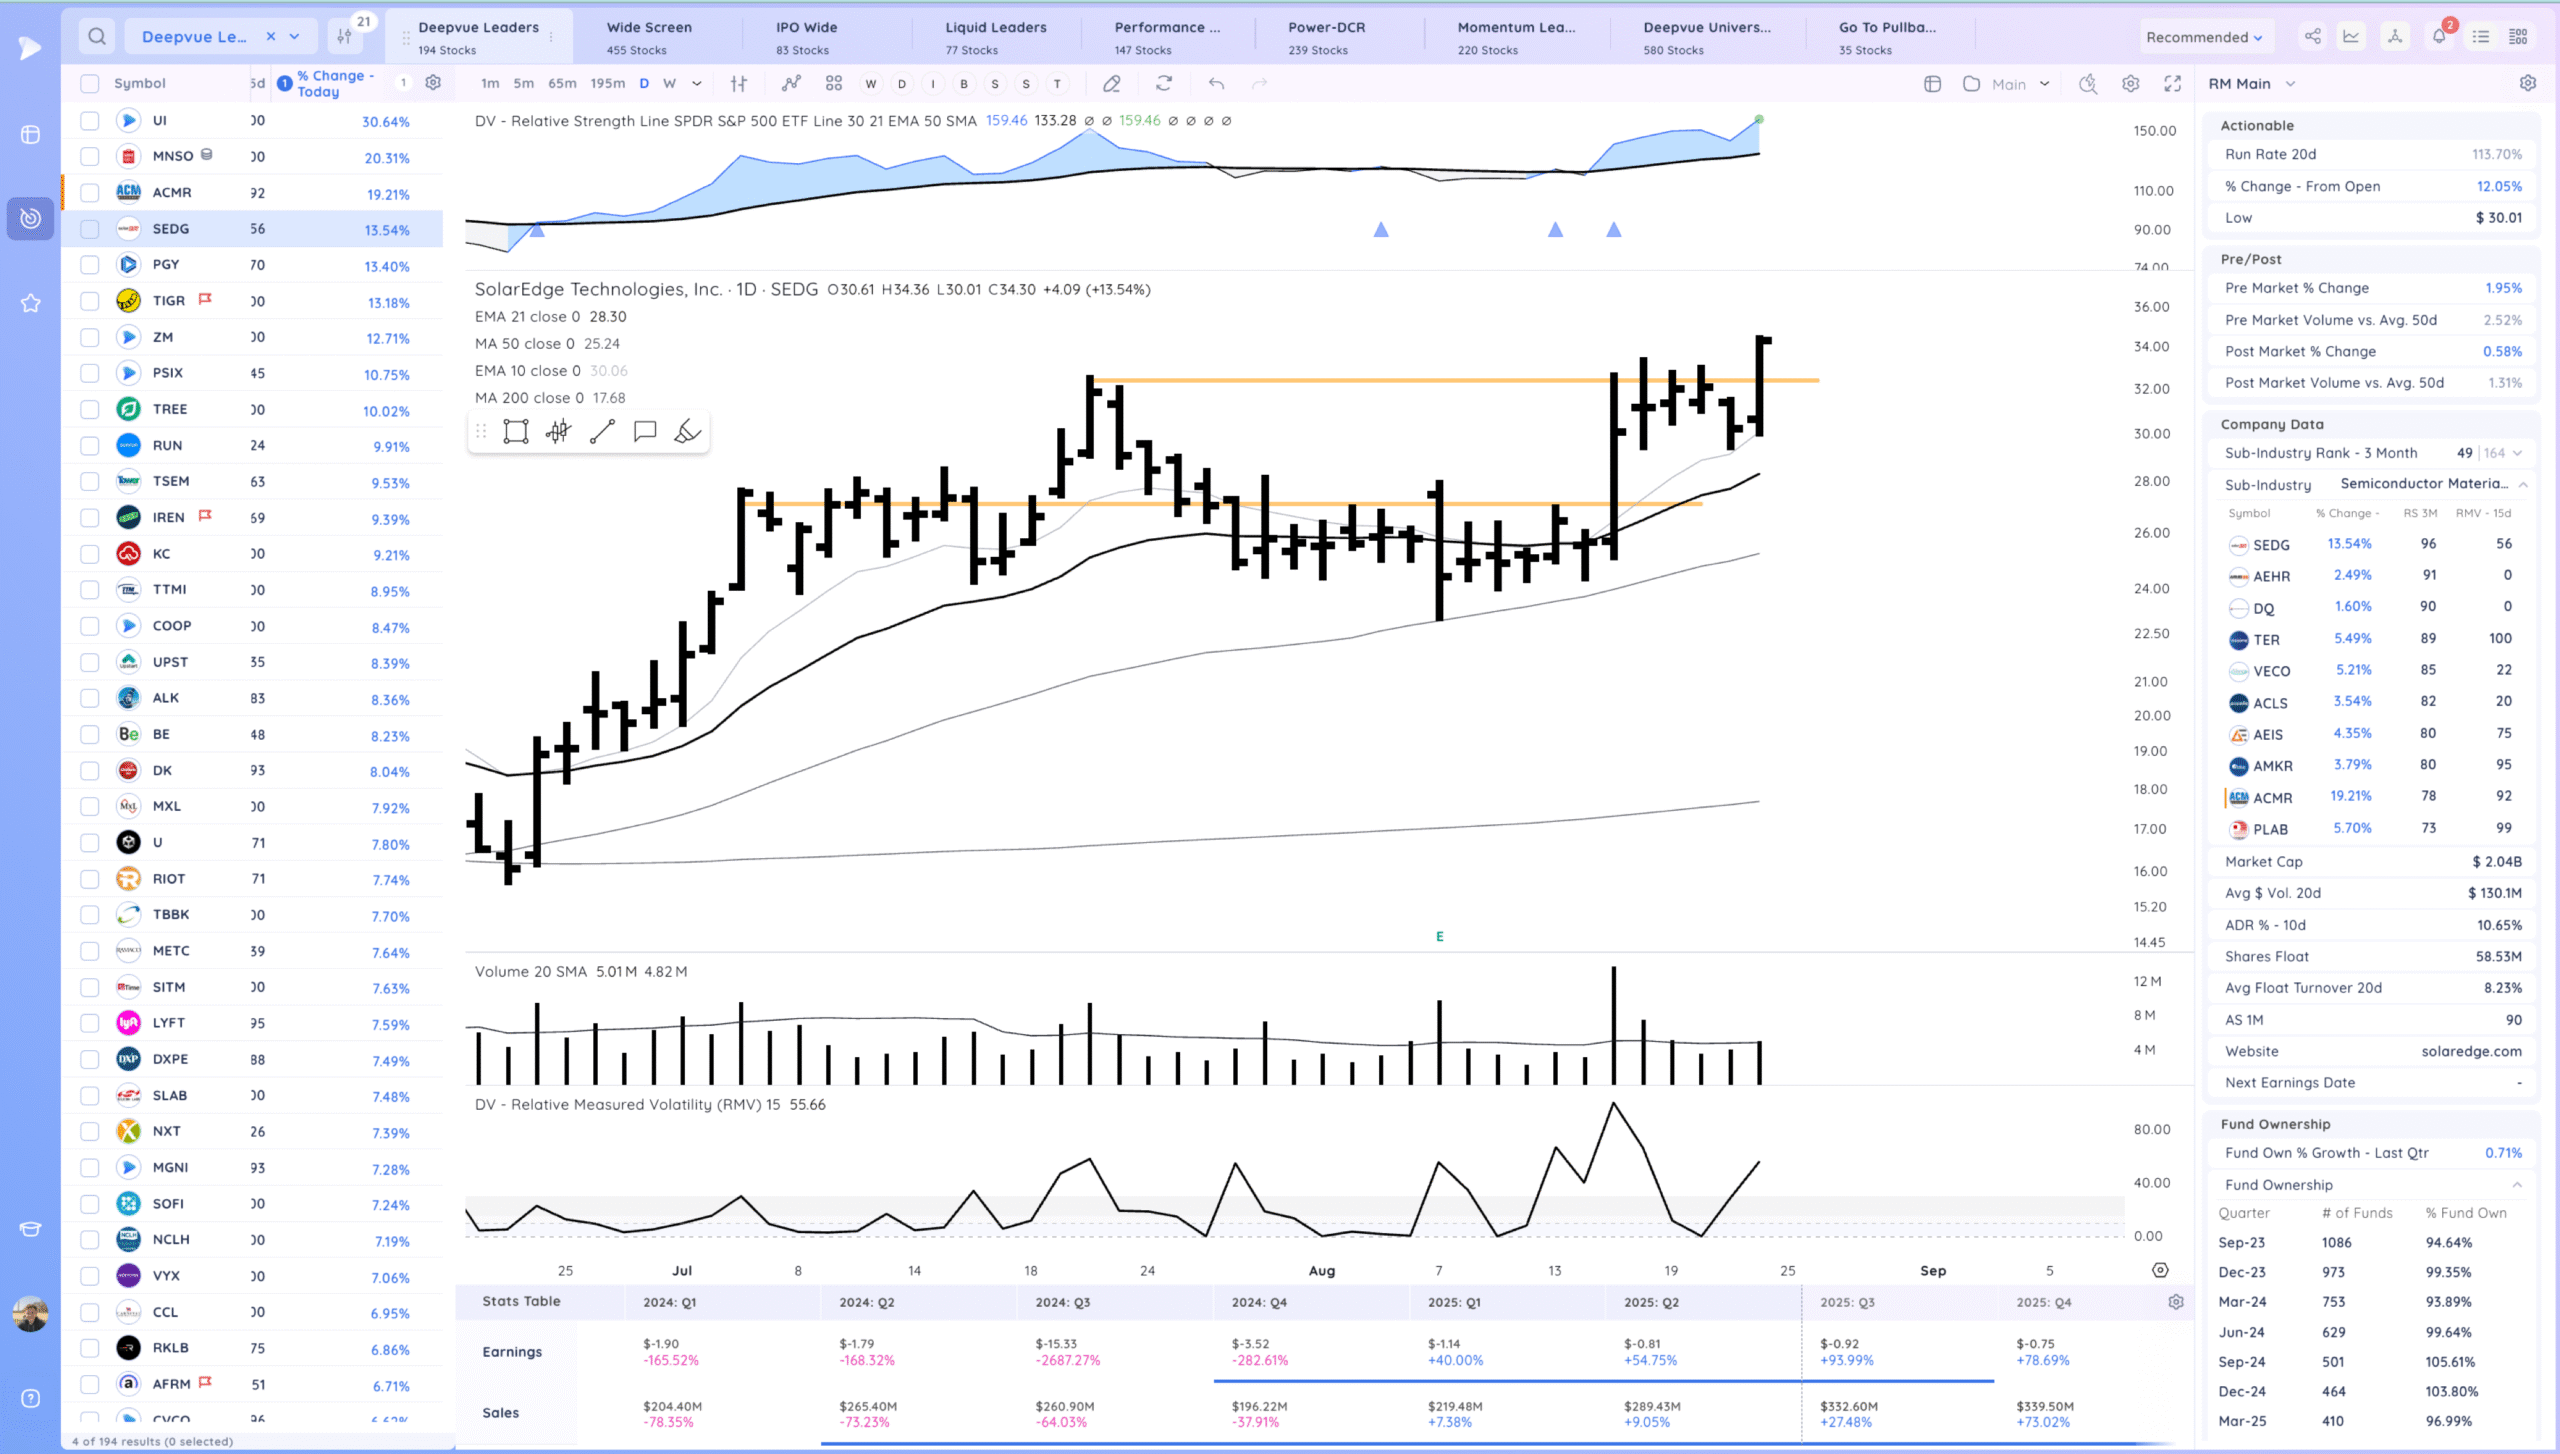Open the chart type bars icon
2560x1454 pixels.
[739, 84]
